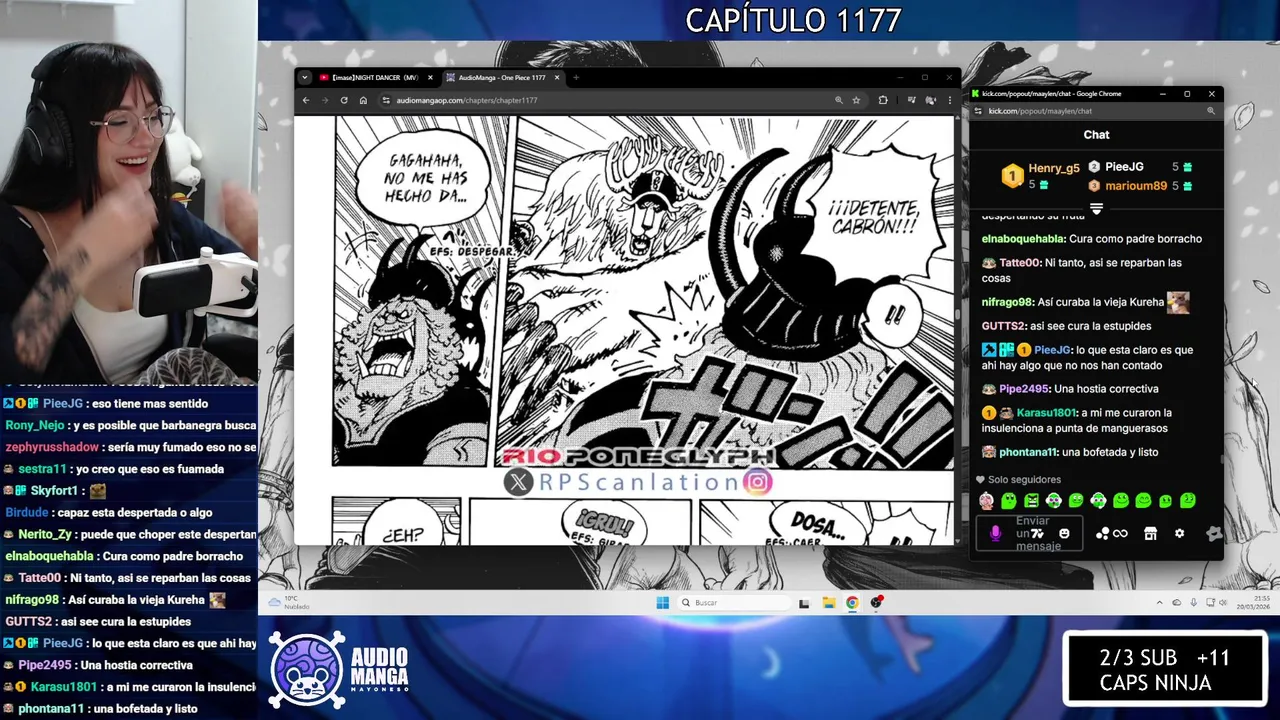Open marioum89 in the gifter leaderboard
The image size is (1280, 720).
[x=1140, y=186]
